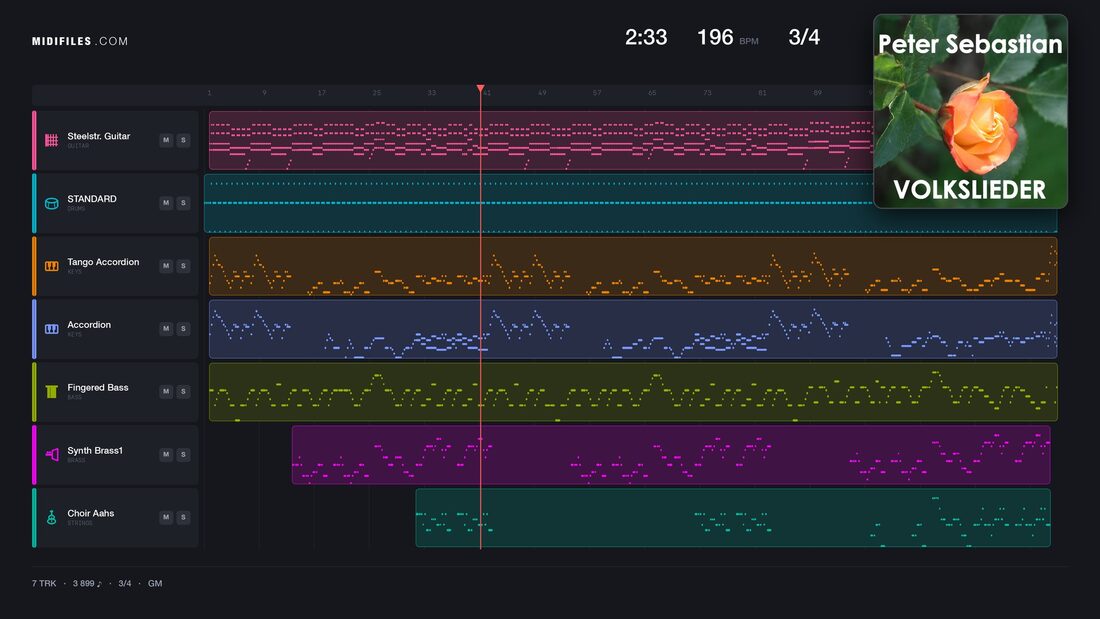Select the Fingered Bass track name
This screenshot has height=619, width=1100.
[98, 387]
